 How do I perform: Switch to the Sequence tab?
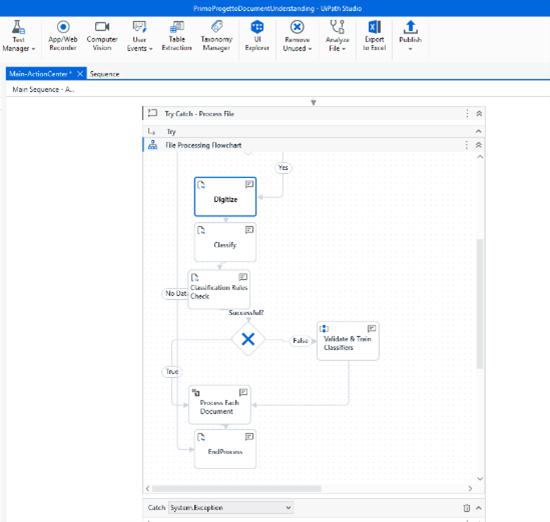[105, 74]
